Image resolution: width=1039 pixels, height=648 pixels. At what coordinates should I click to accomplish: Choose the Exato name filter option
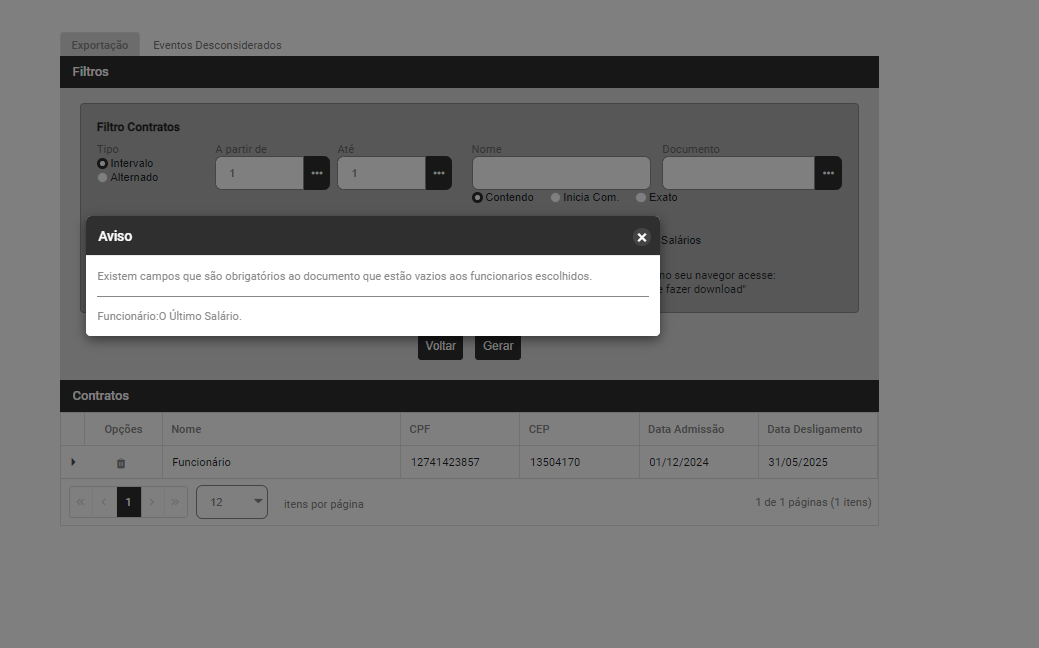tap(642, 198)
